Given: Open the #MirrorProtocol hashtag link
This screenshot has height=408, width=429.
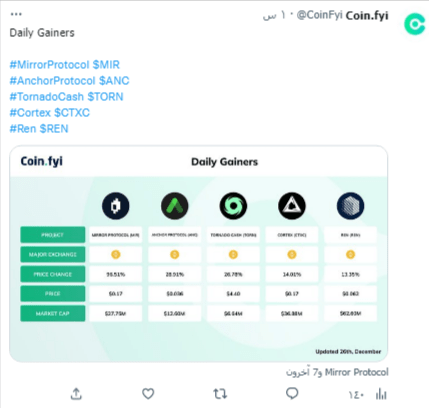Looking at the screenshot, I should 50,65.
